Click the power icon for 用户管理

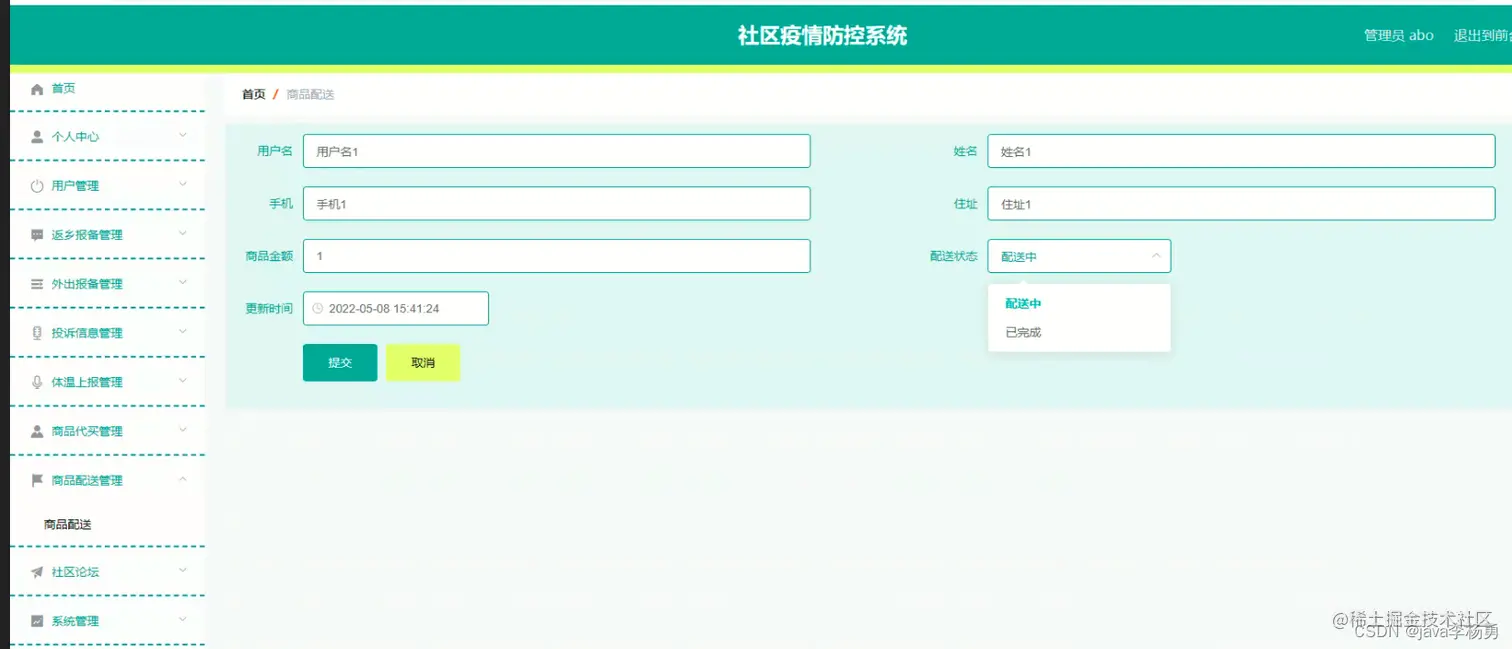(37, 186)
